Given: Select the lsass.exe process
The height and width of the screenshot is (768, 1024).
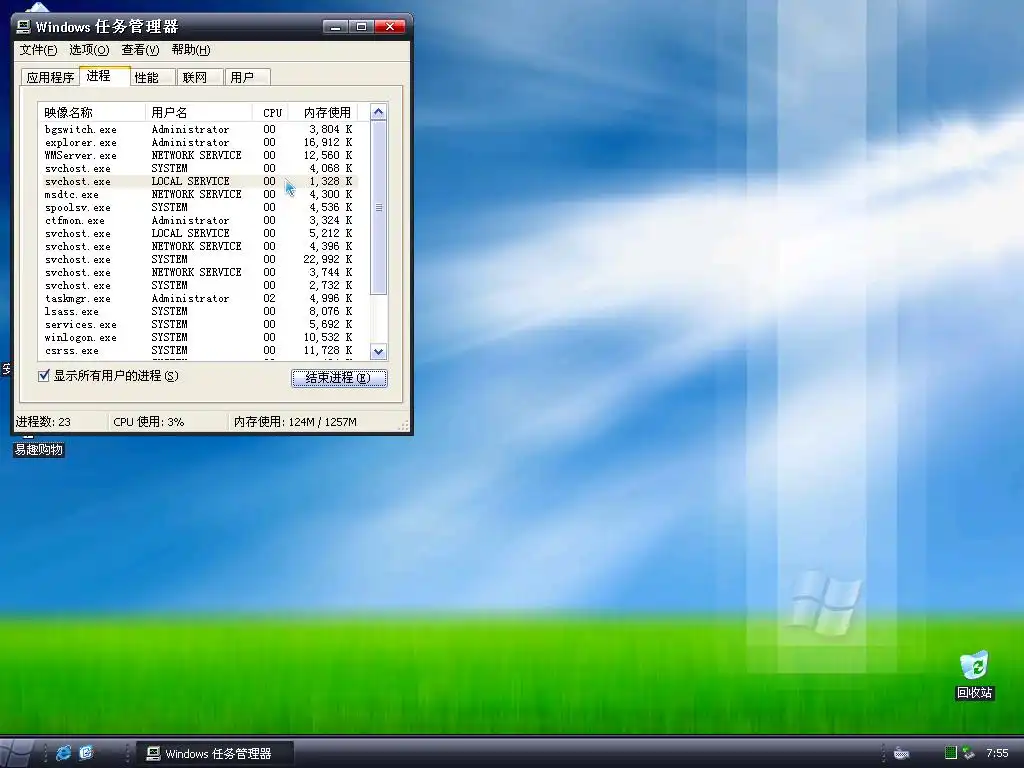Looking at the screenshot, I should coord(199,312).
